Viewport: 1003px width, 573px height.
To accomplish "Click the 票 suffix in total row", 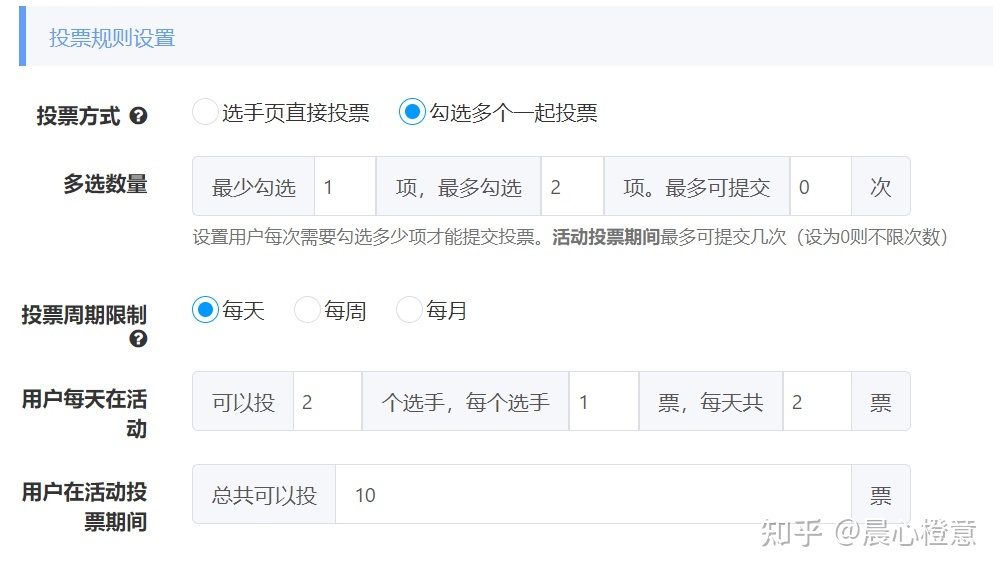I will coord(881,494).
